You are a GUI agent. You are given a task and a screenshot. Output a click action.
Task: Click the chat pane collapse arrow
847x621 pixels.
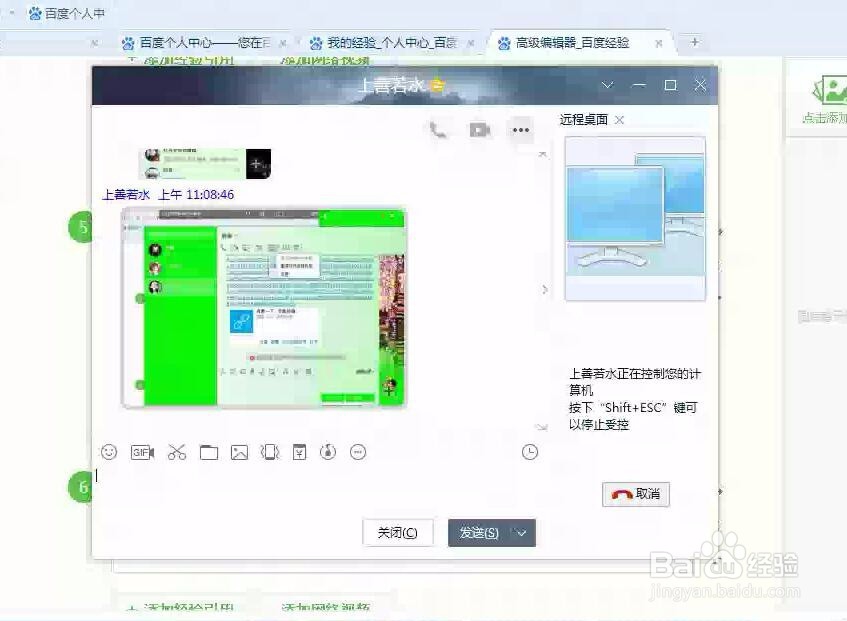pyautogui.click(x=544, y=289)
